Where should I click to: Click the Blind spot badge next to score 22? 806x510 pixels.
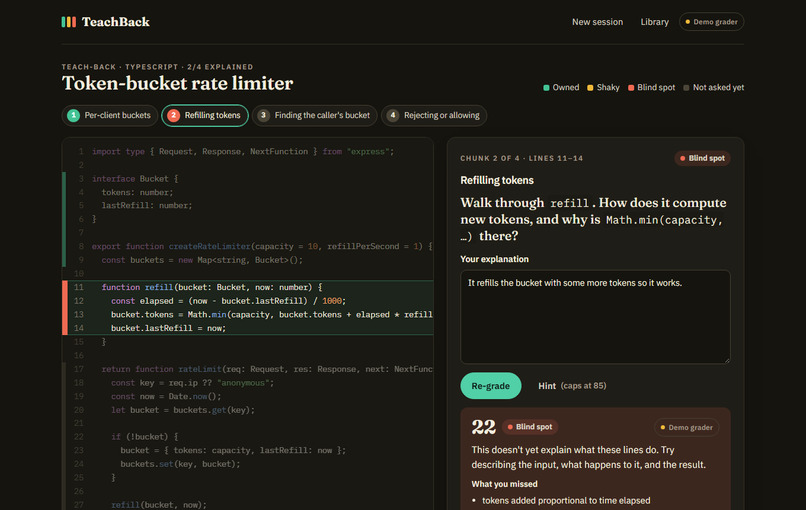click(x=530, y=427)
